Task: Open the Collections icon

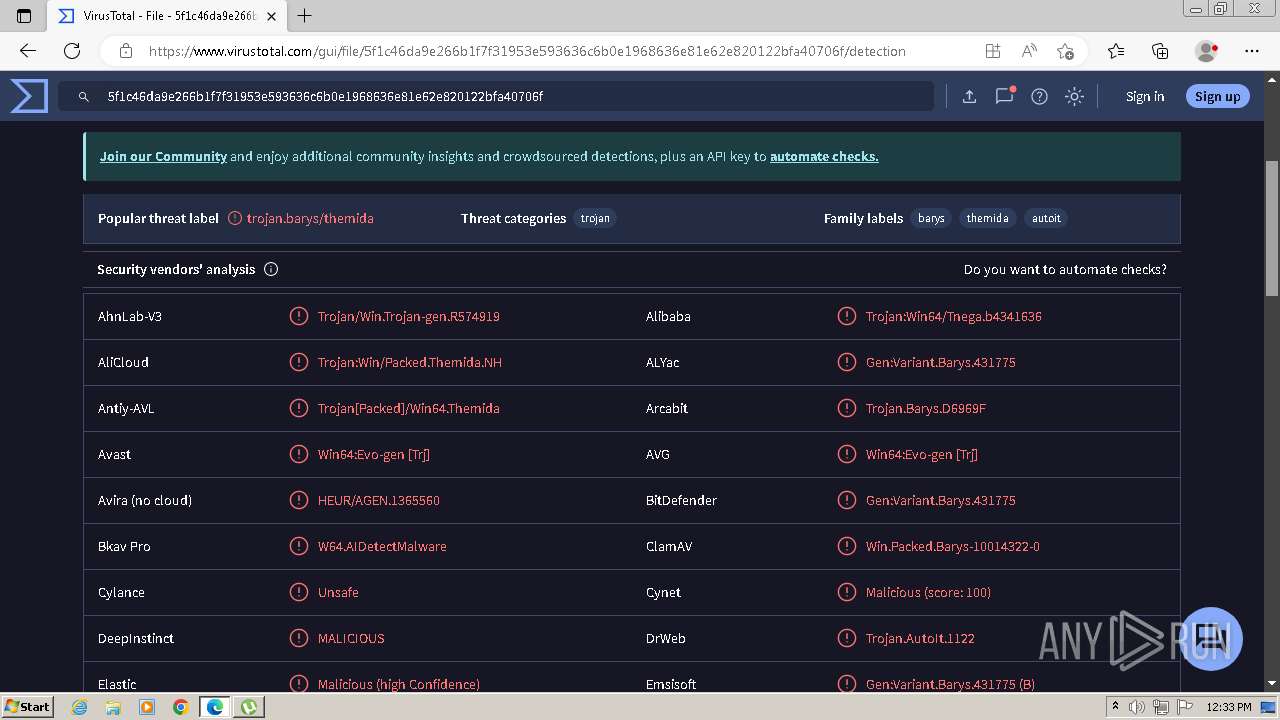Action: point(1160,51)
